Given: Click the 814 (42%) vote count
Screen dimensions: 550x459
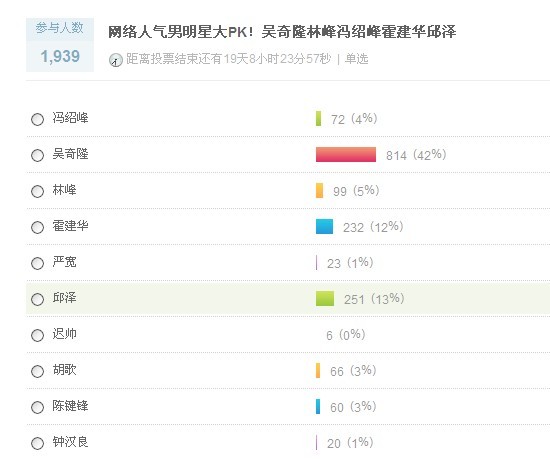Looking at the screenshot, I should coord(416,155).
